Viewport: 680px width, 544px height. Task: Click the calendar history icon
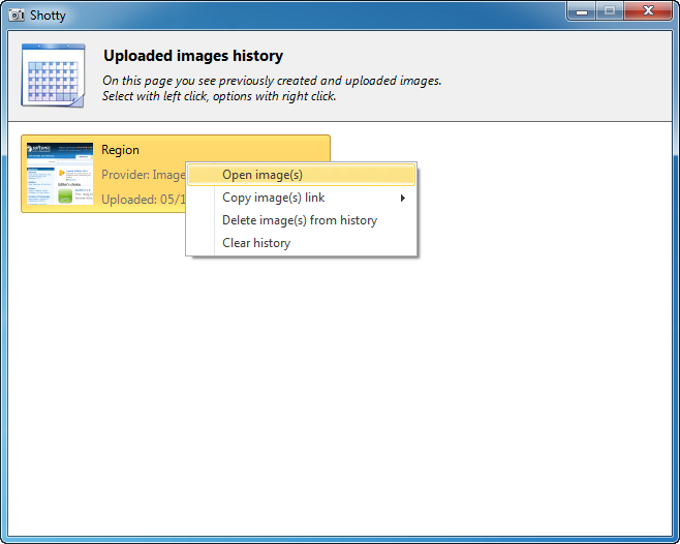53,75
